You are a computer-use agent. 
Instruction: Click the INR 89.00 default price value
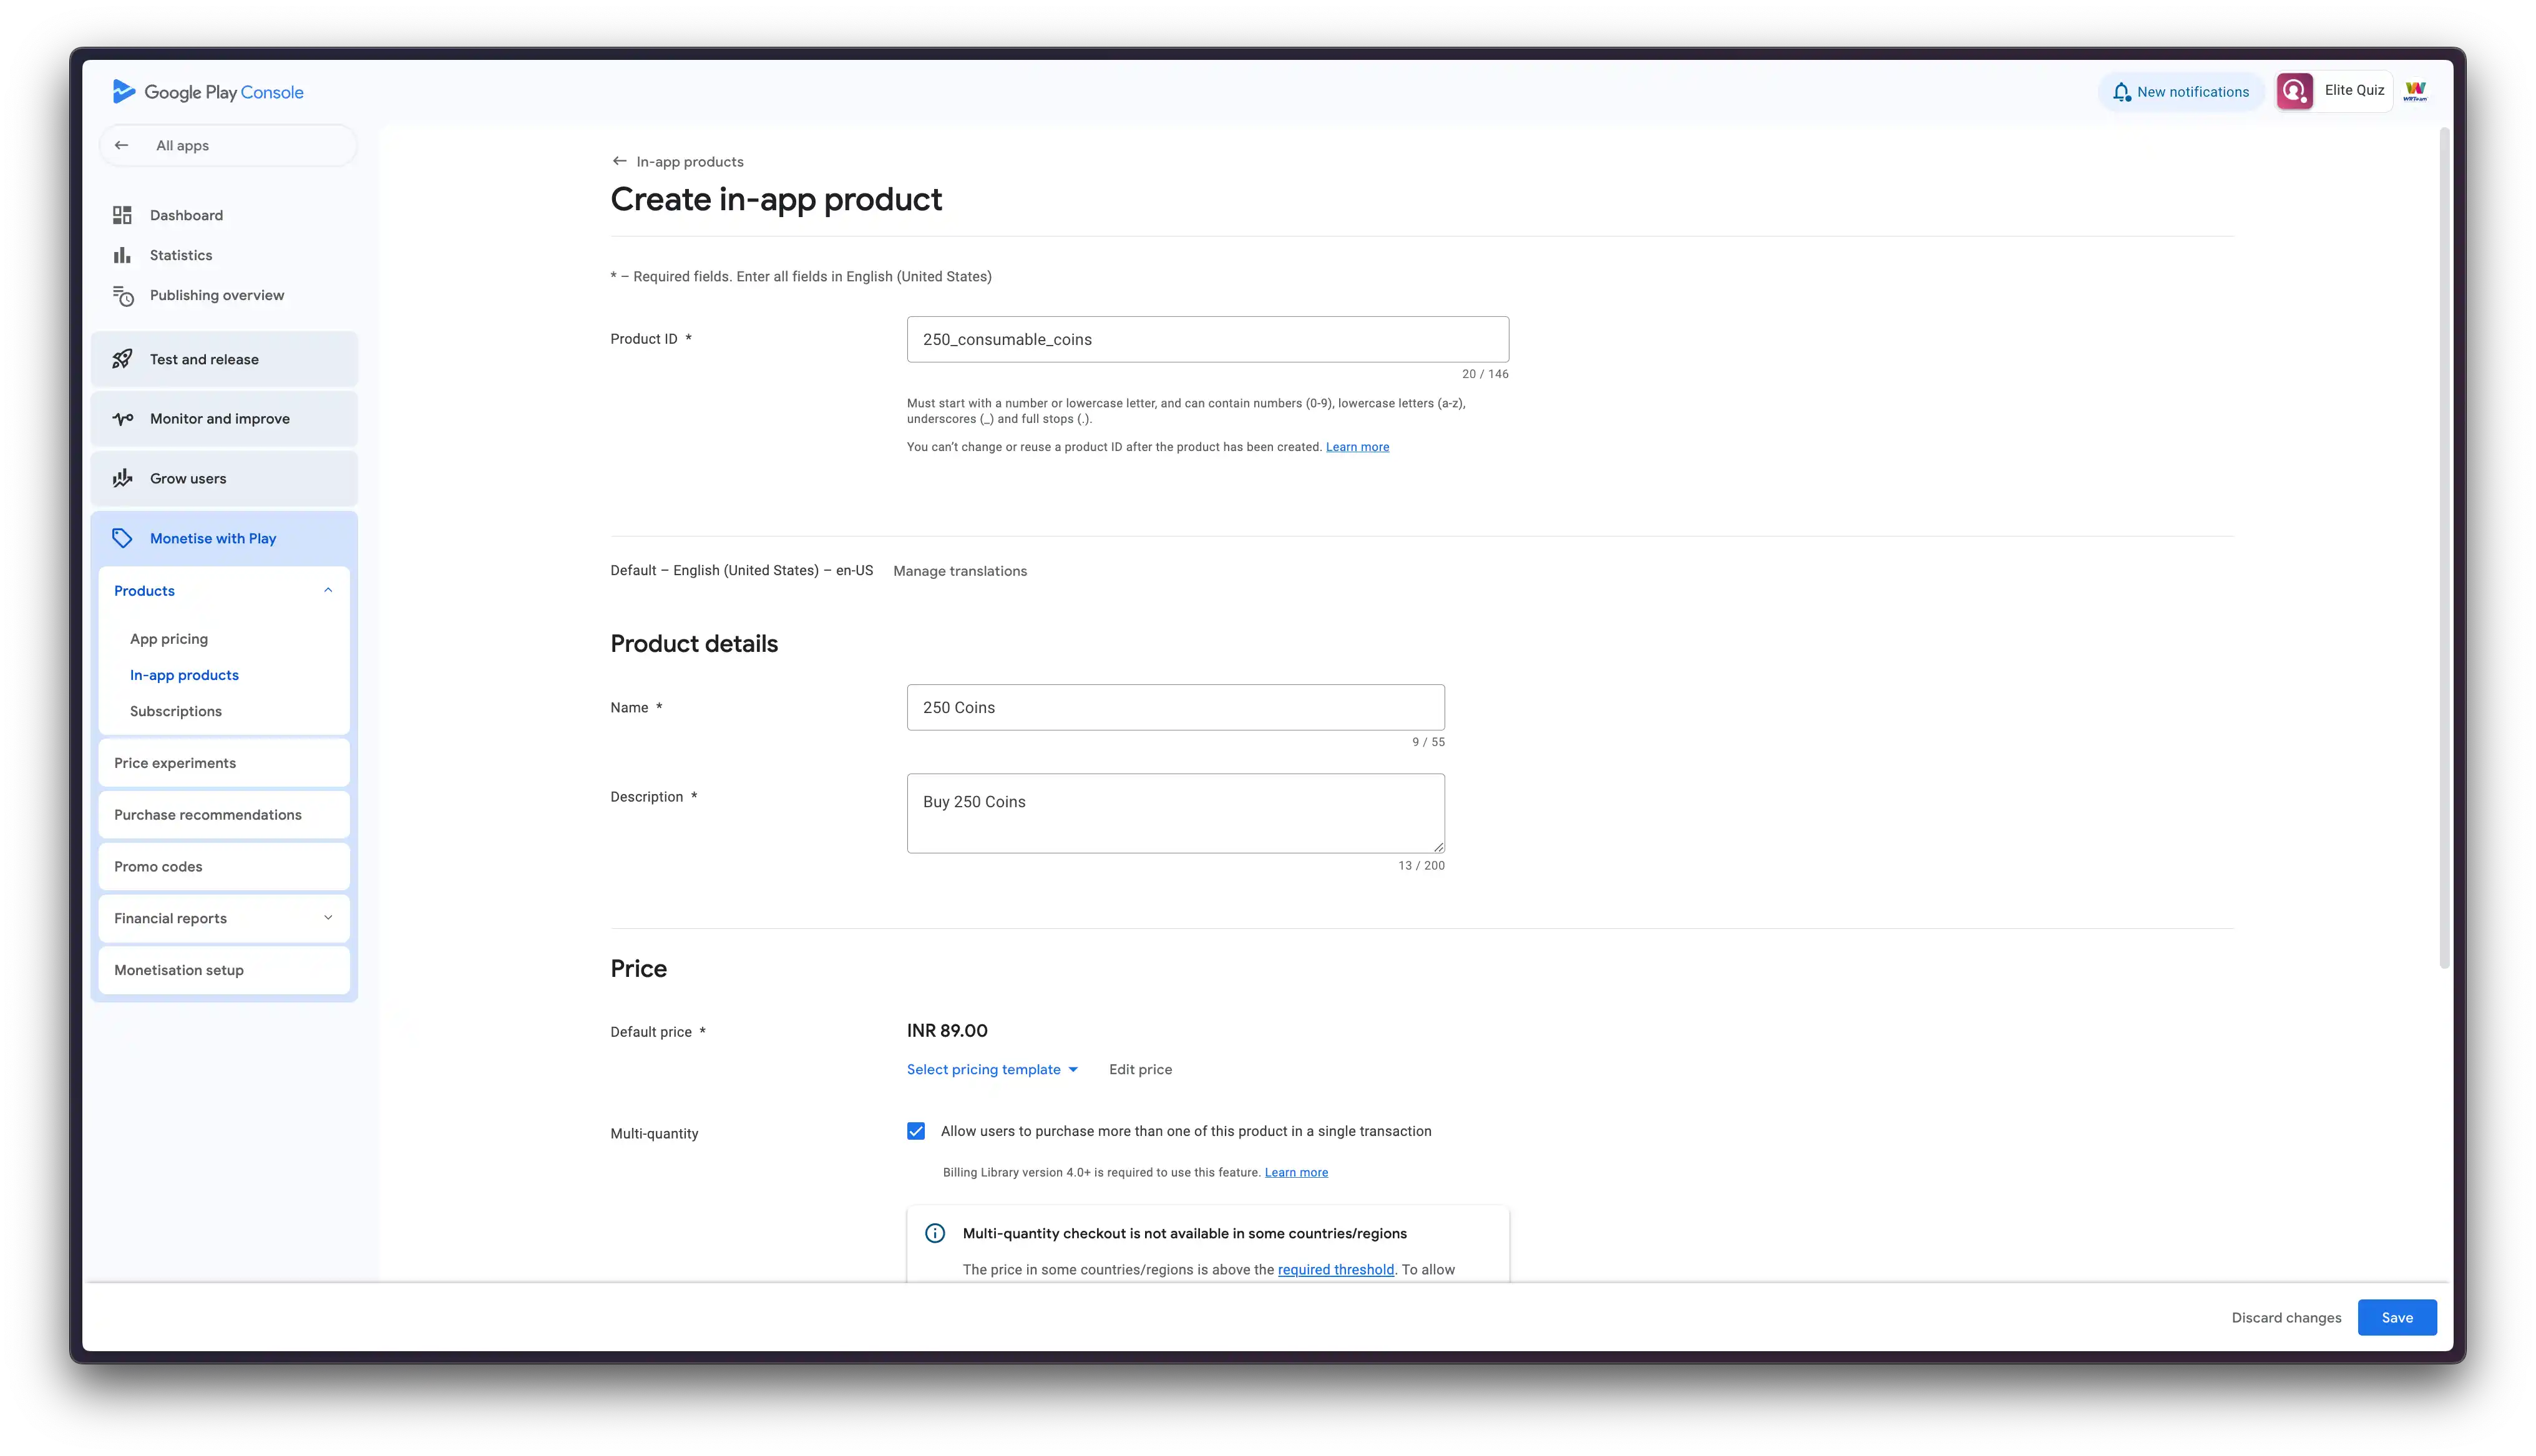pyautogui.click(x=947, y=1031)
